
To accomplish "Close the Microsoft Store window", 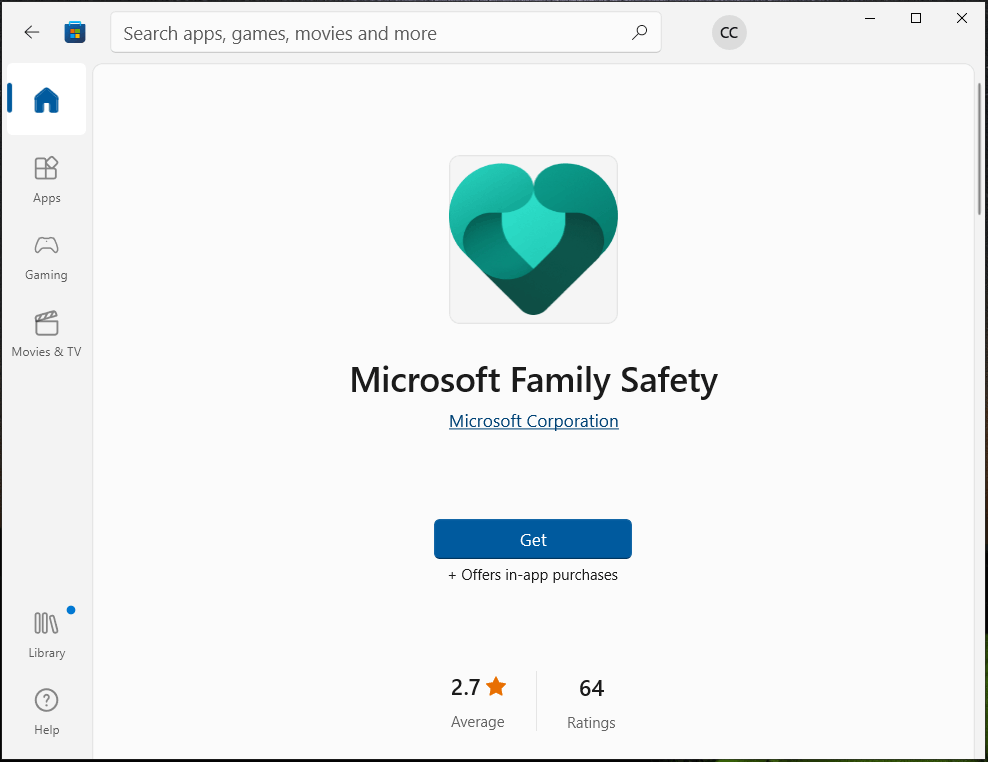I will click(962, 18).
